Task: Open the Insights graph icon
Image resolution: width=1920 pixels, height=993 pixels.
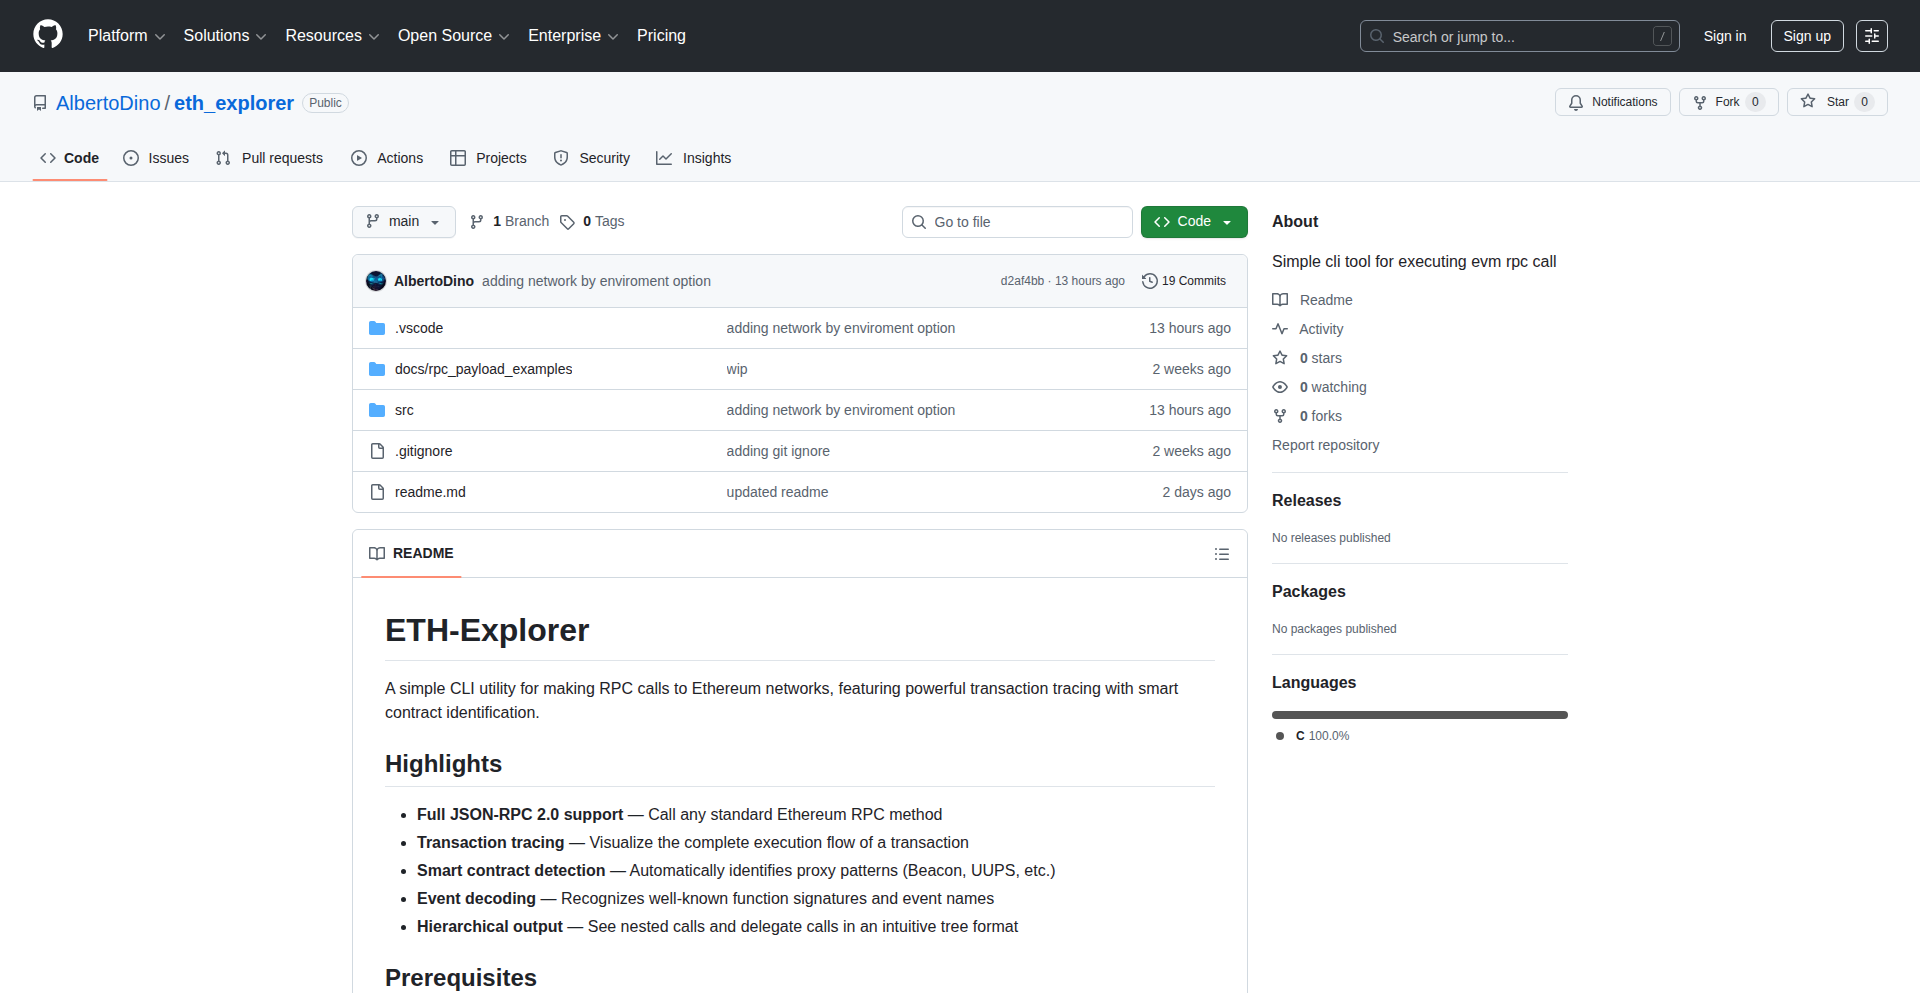Action: [664, 158]
